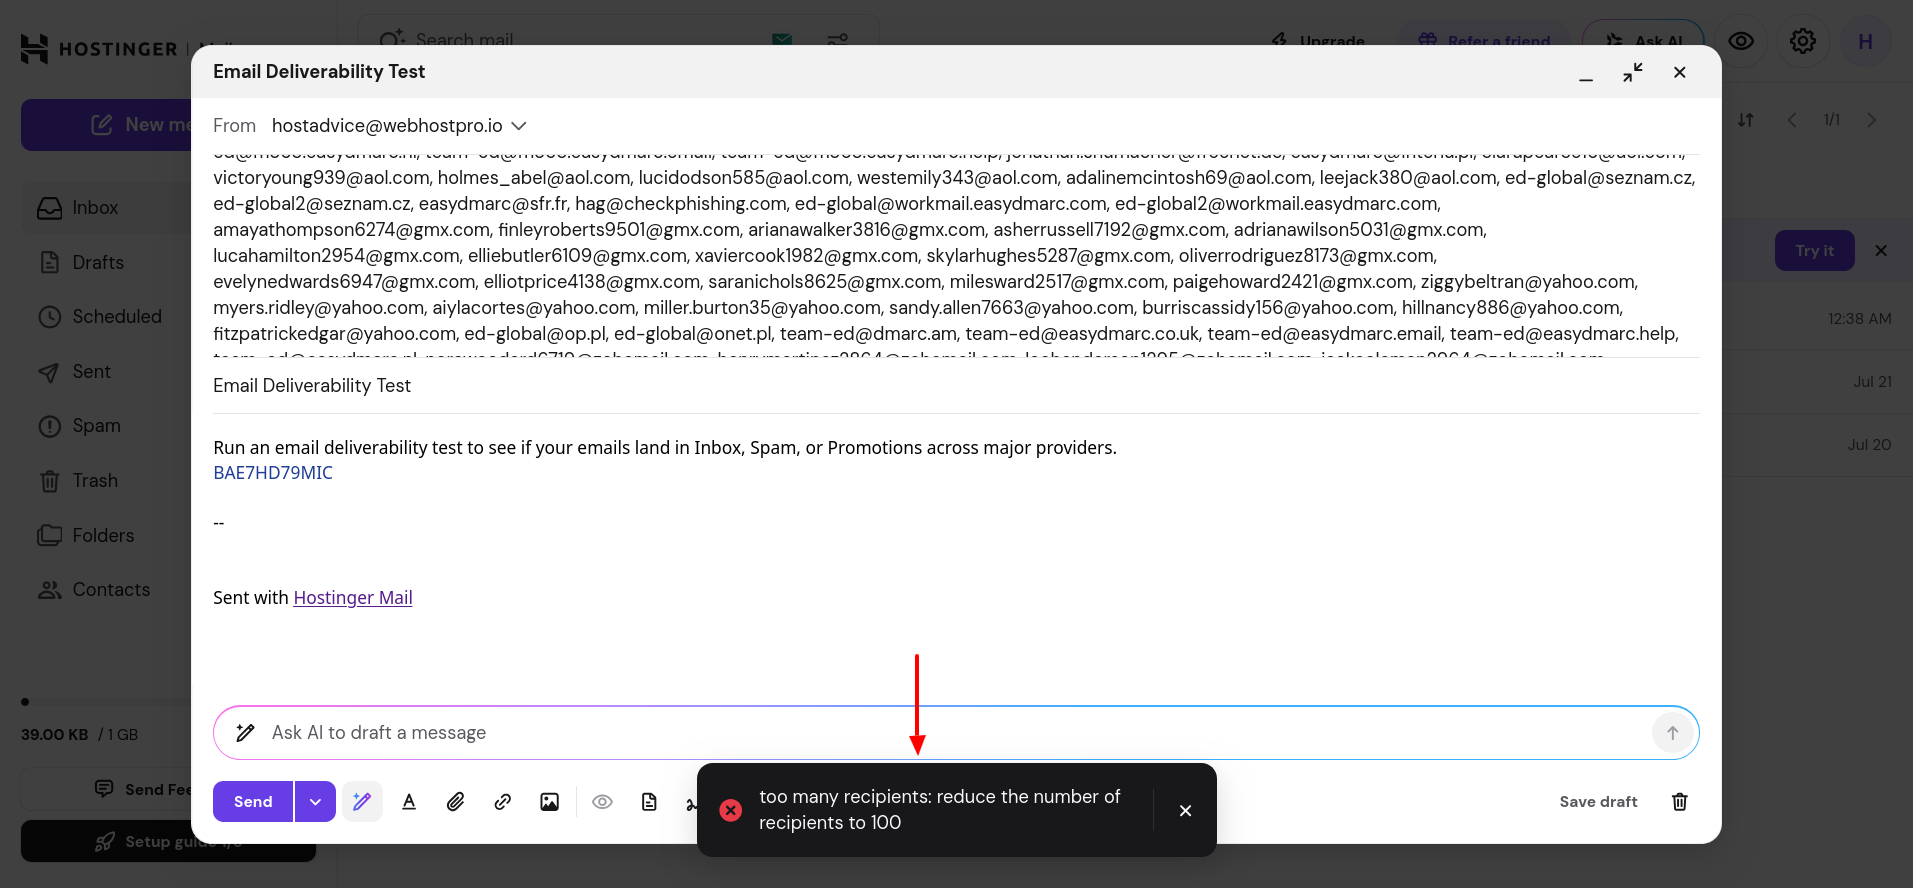Dismiss the too many recipients error toast

pyautogui.click(x=1185, y=811)
